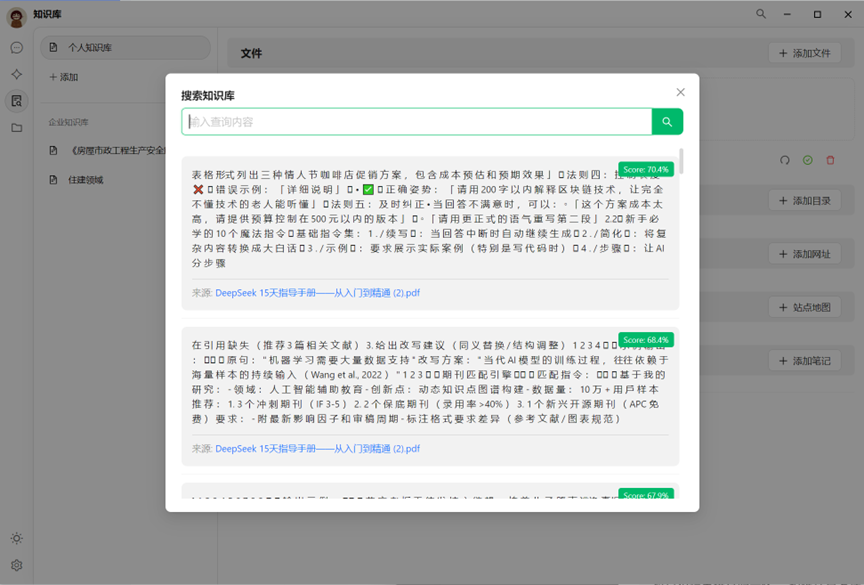Image resolution: width=864 pixels, height=585 pixels.
Task: Select the knowledge base icon in sidebar
Action: tap(16, 101)
